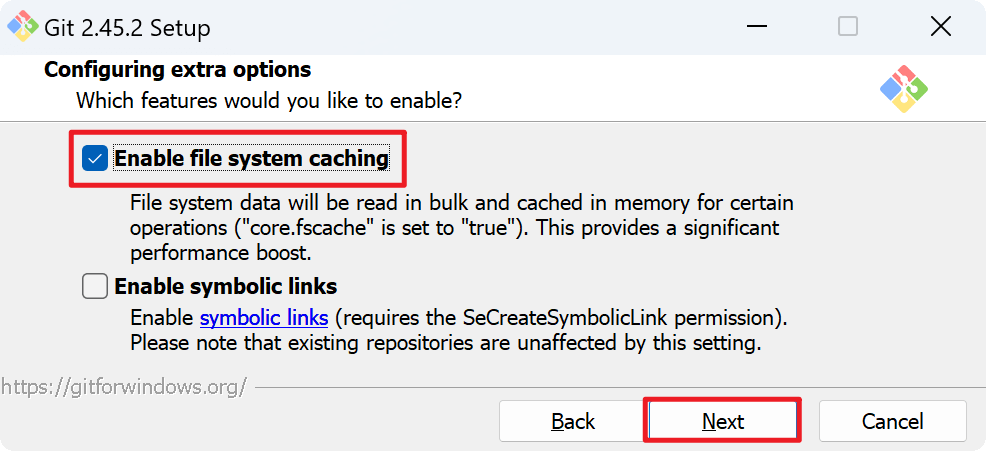The width and height of the screenshot is (986, 451).
Task: Click "Which features would you like to enable?"
Action: [269, 101]
